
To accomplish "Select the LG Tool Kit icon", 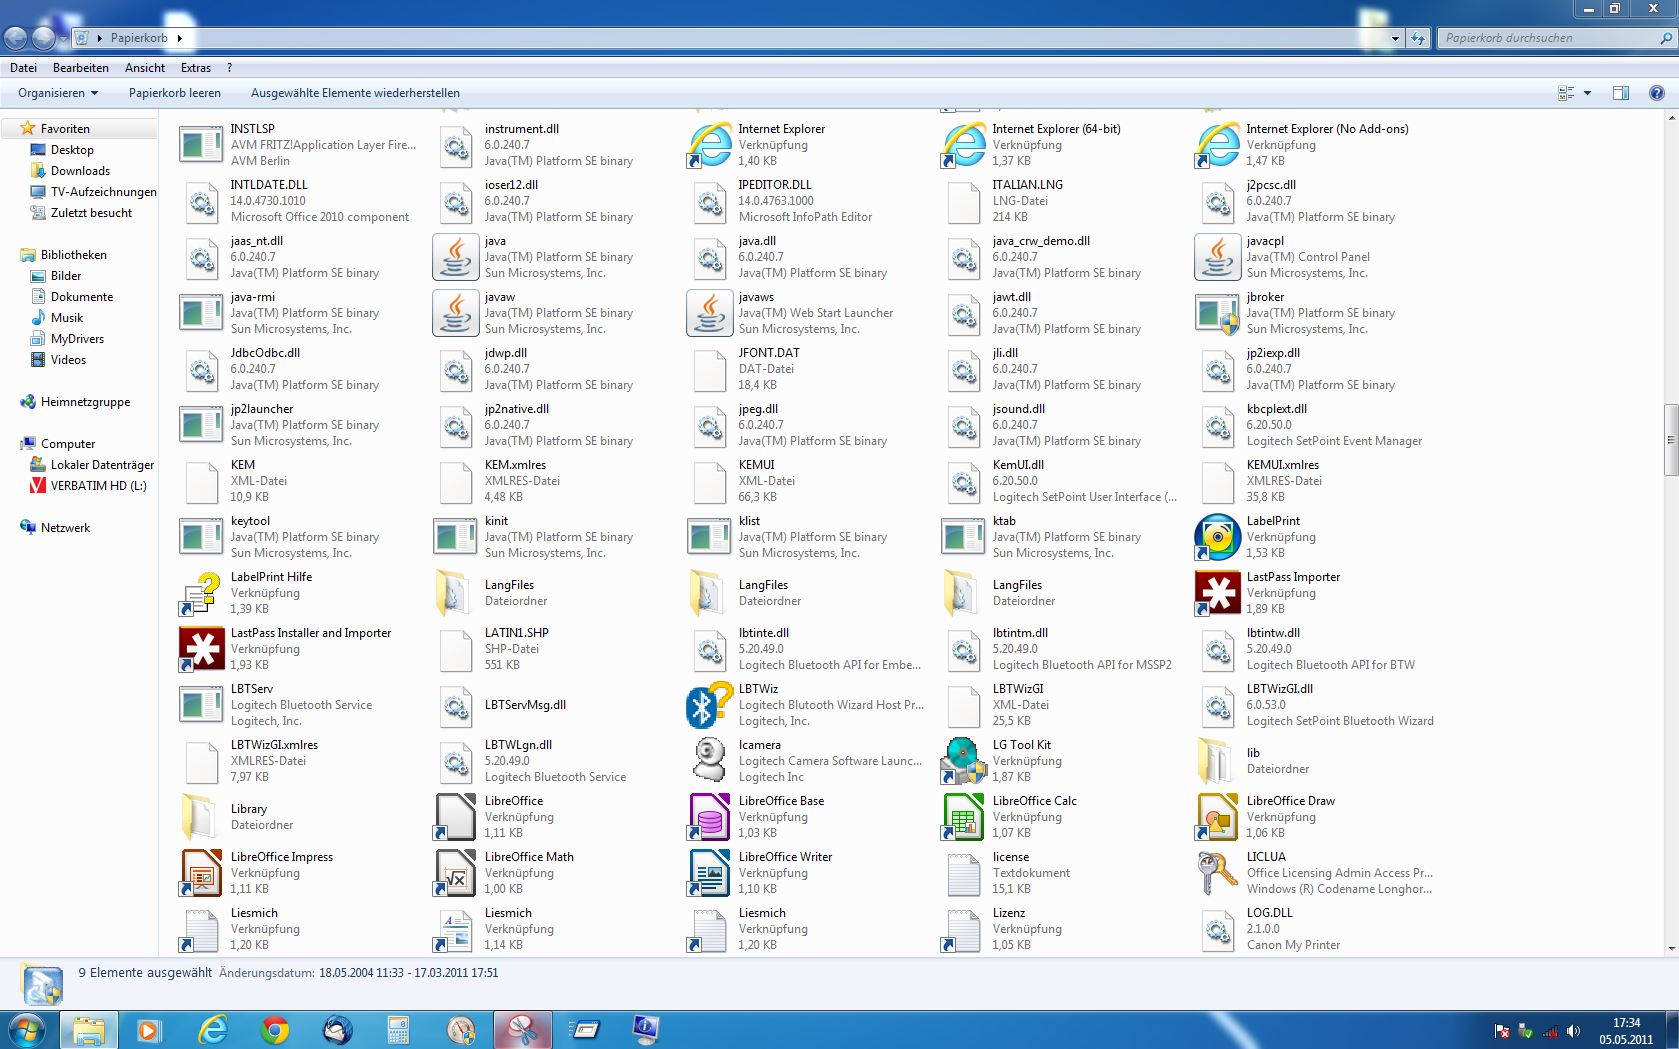I will 963,761.
